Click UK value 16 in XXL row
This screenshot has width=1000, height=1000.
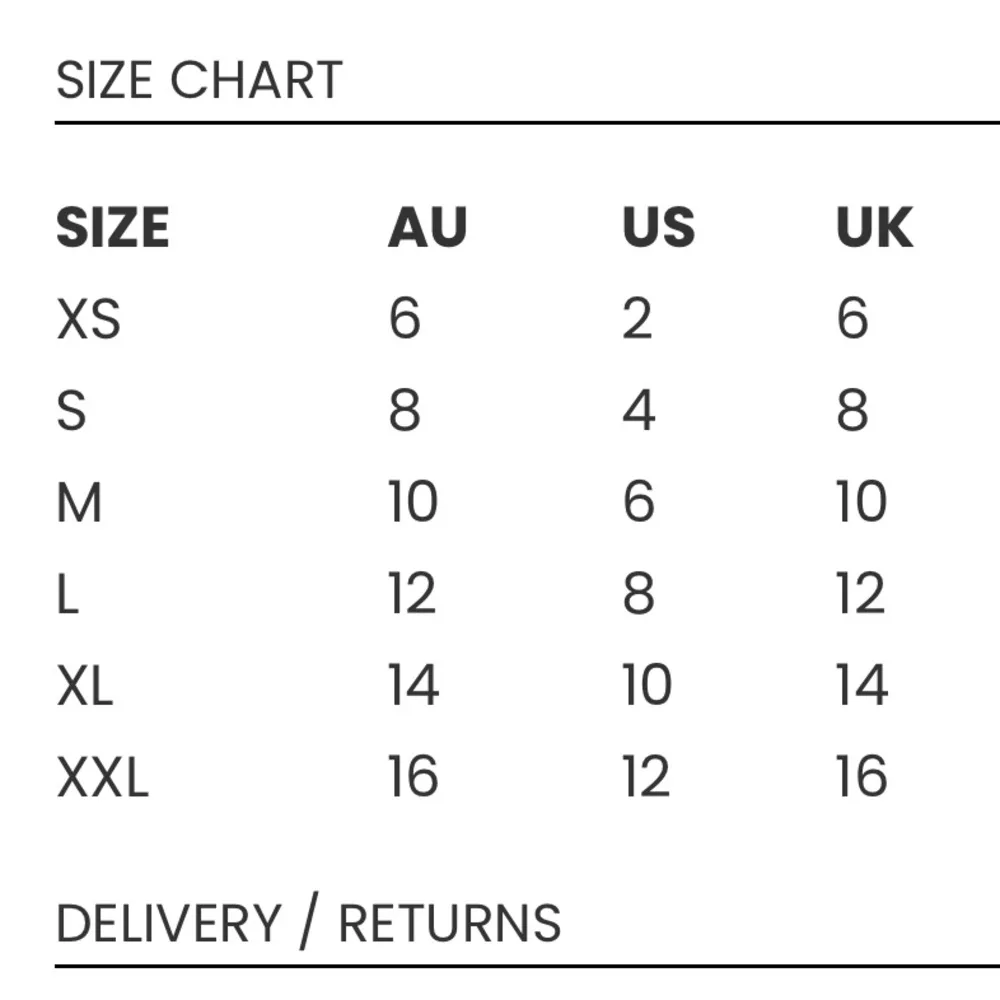(x=861, y=777)
